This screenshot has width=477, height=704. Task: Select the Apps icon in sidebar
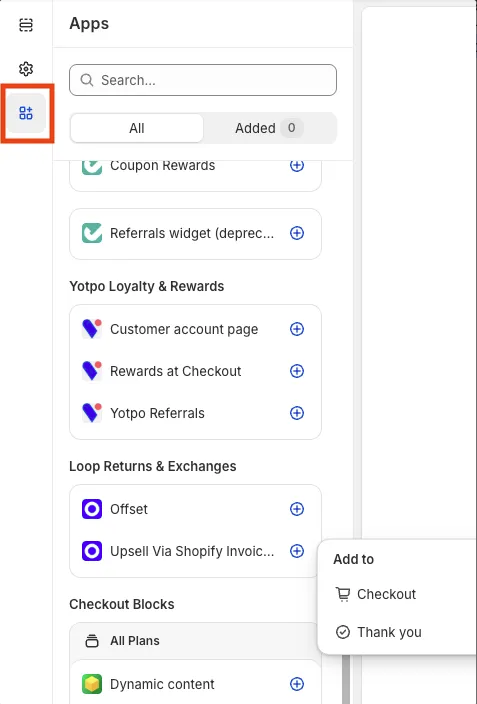26,113
